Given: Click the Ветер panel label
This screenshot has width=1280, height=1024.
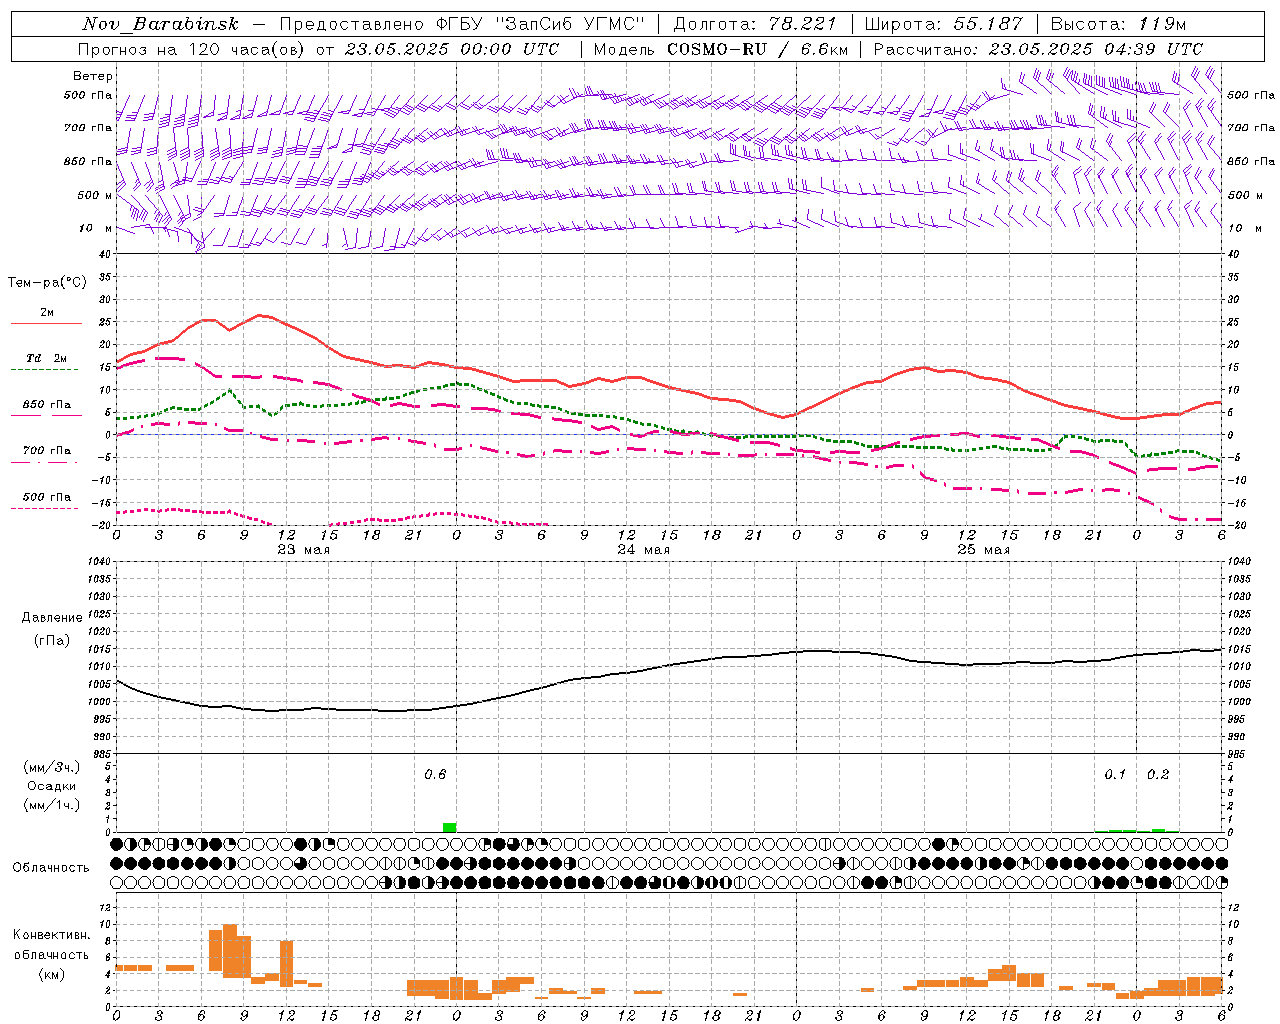Looking at the screenshot, I should [x=92, y=76].
